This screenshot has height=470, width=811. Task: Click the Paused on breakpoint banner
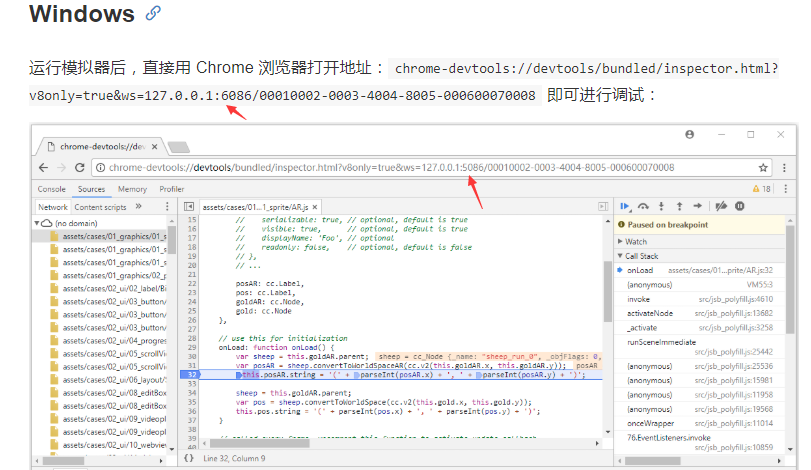pos(699,225)
